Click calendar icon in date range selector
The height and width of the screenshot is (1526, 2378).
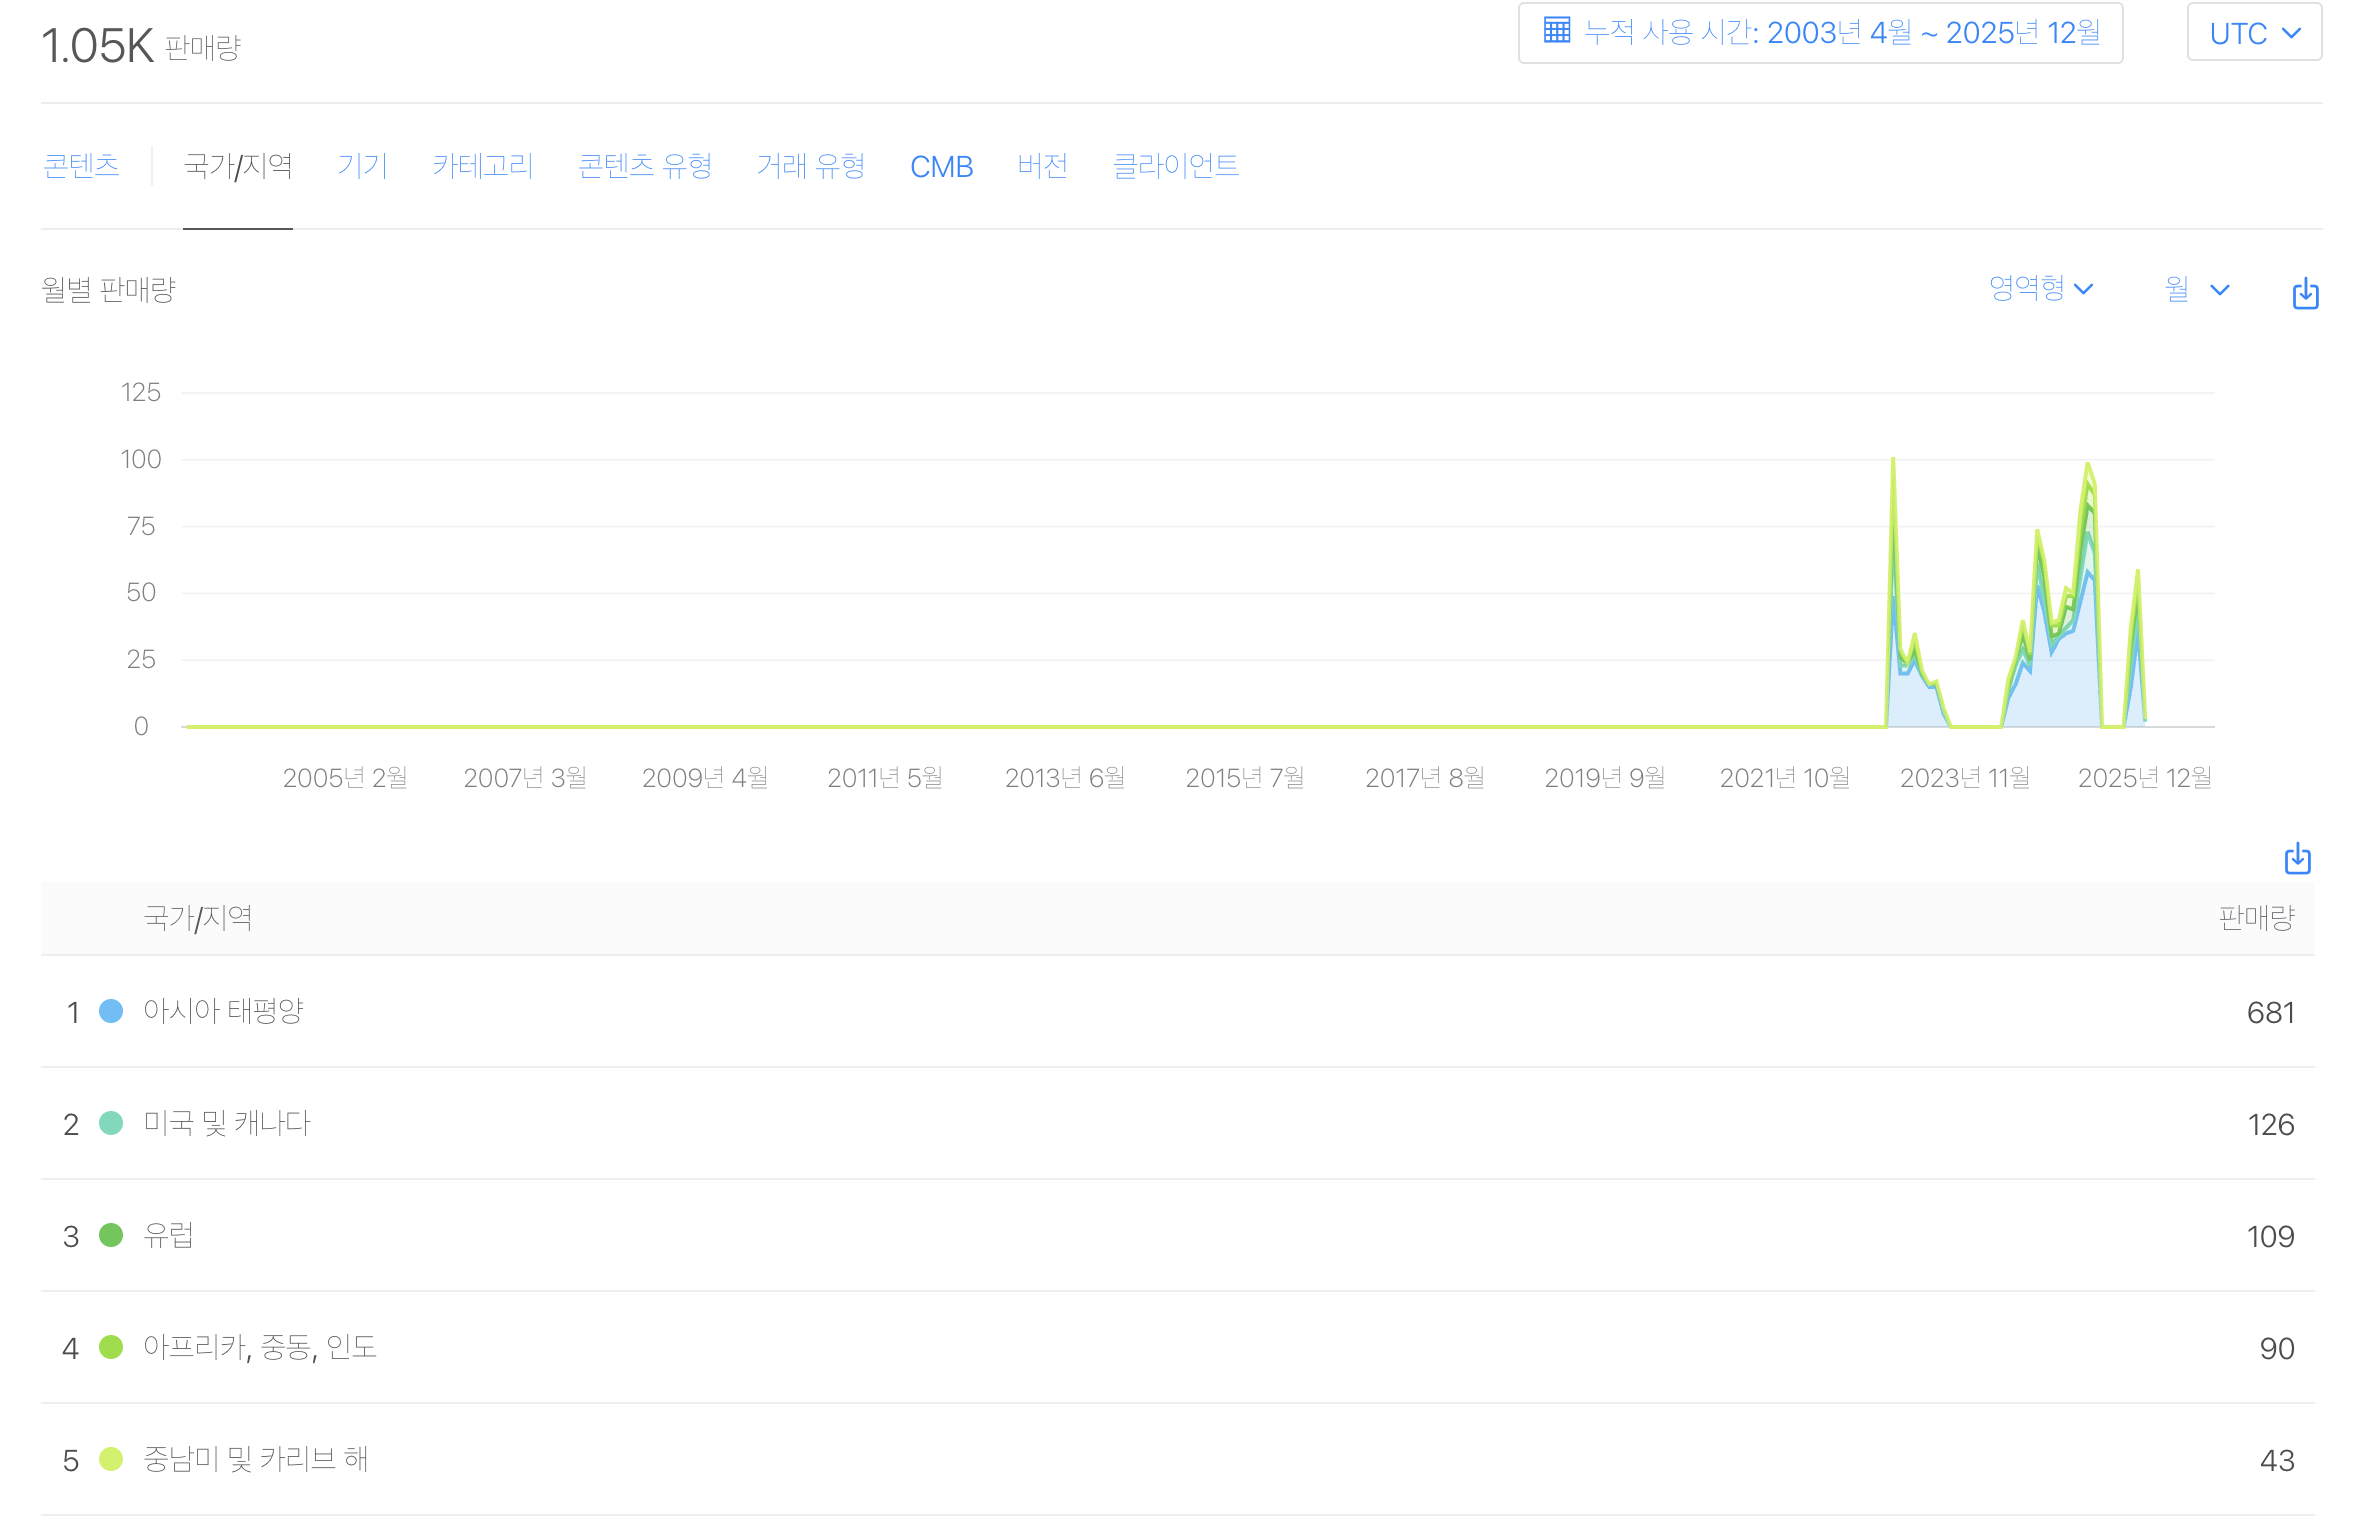click(x=1556, y=31)
